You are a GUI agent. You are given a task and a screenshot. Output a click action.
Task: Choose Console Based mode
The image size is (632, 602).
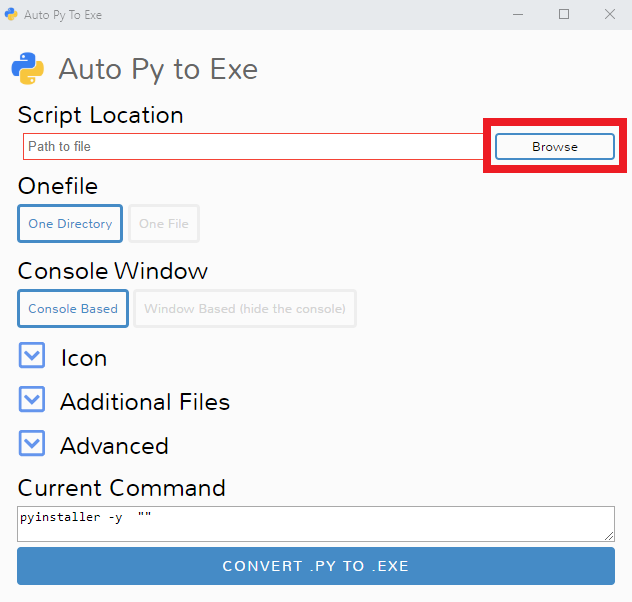[73, 309]
